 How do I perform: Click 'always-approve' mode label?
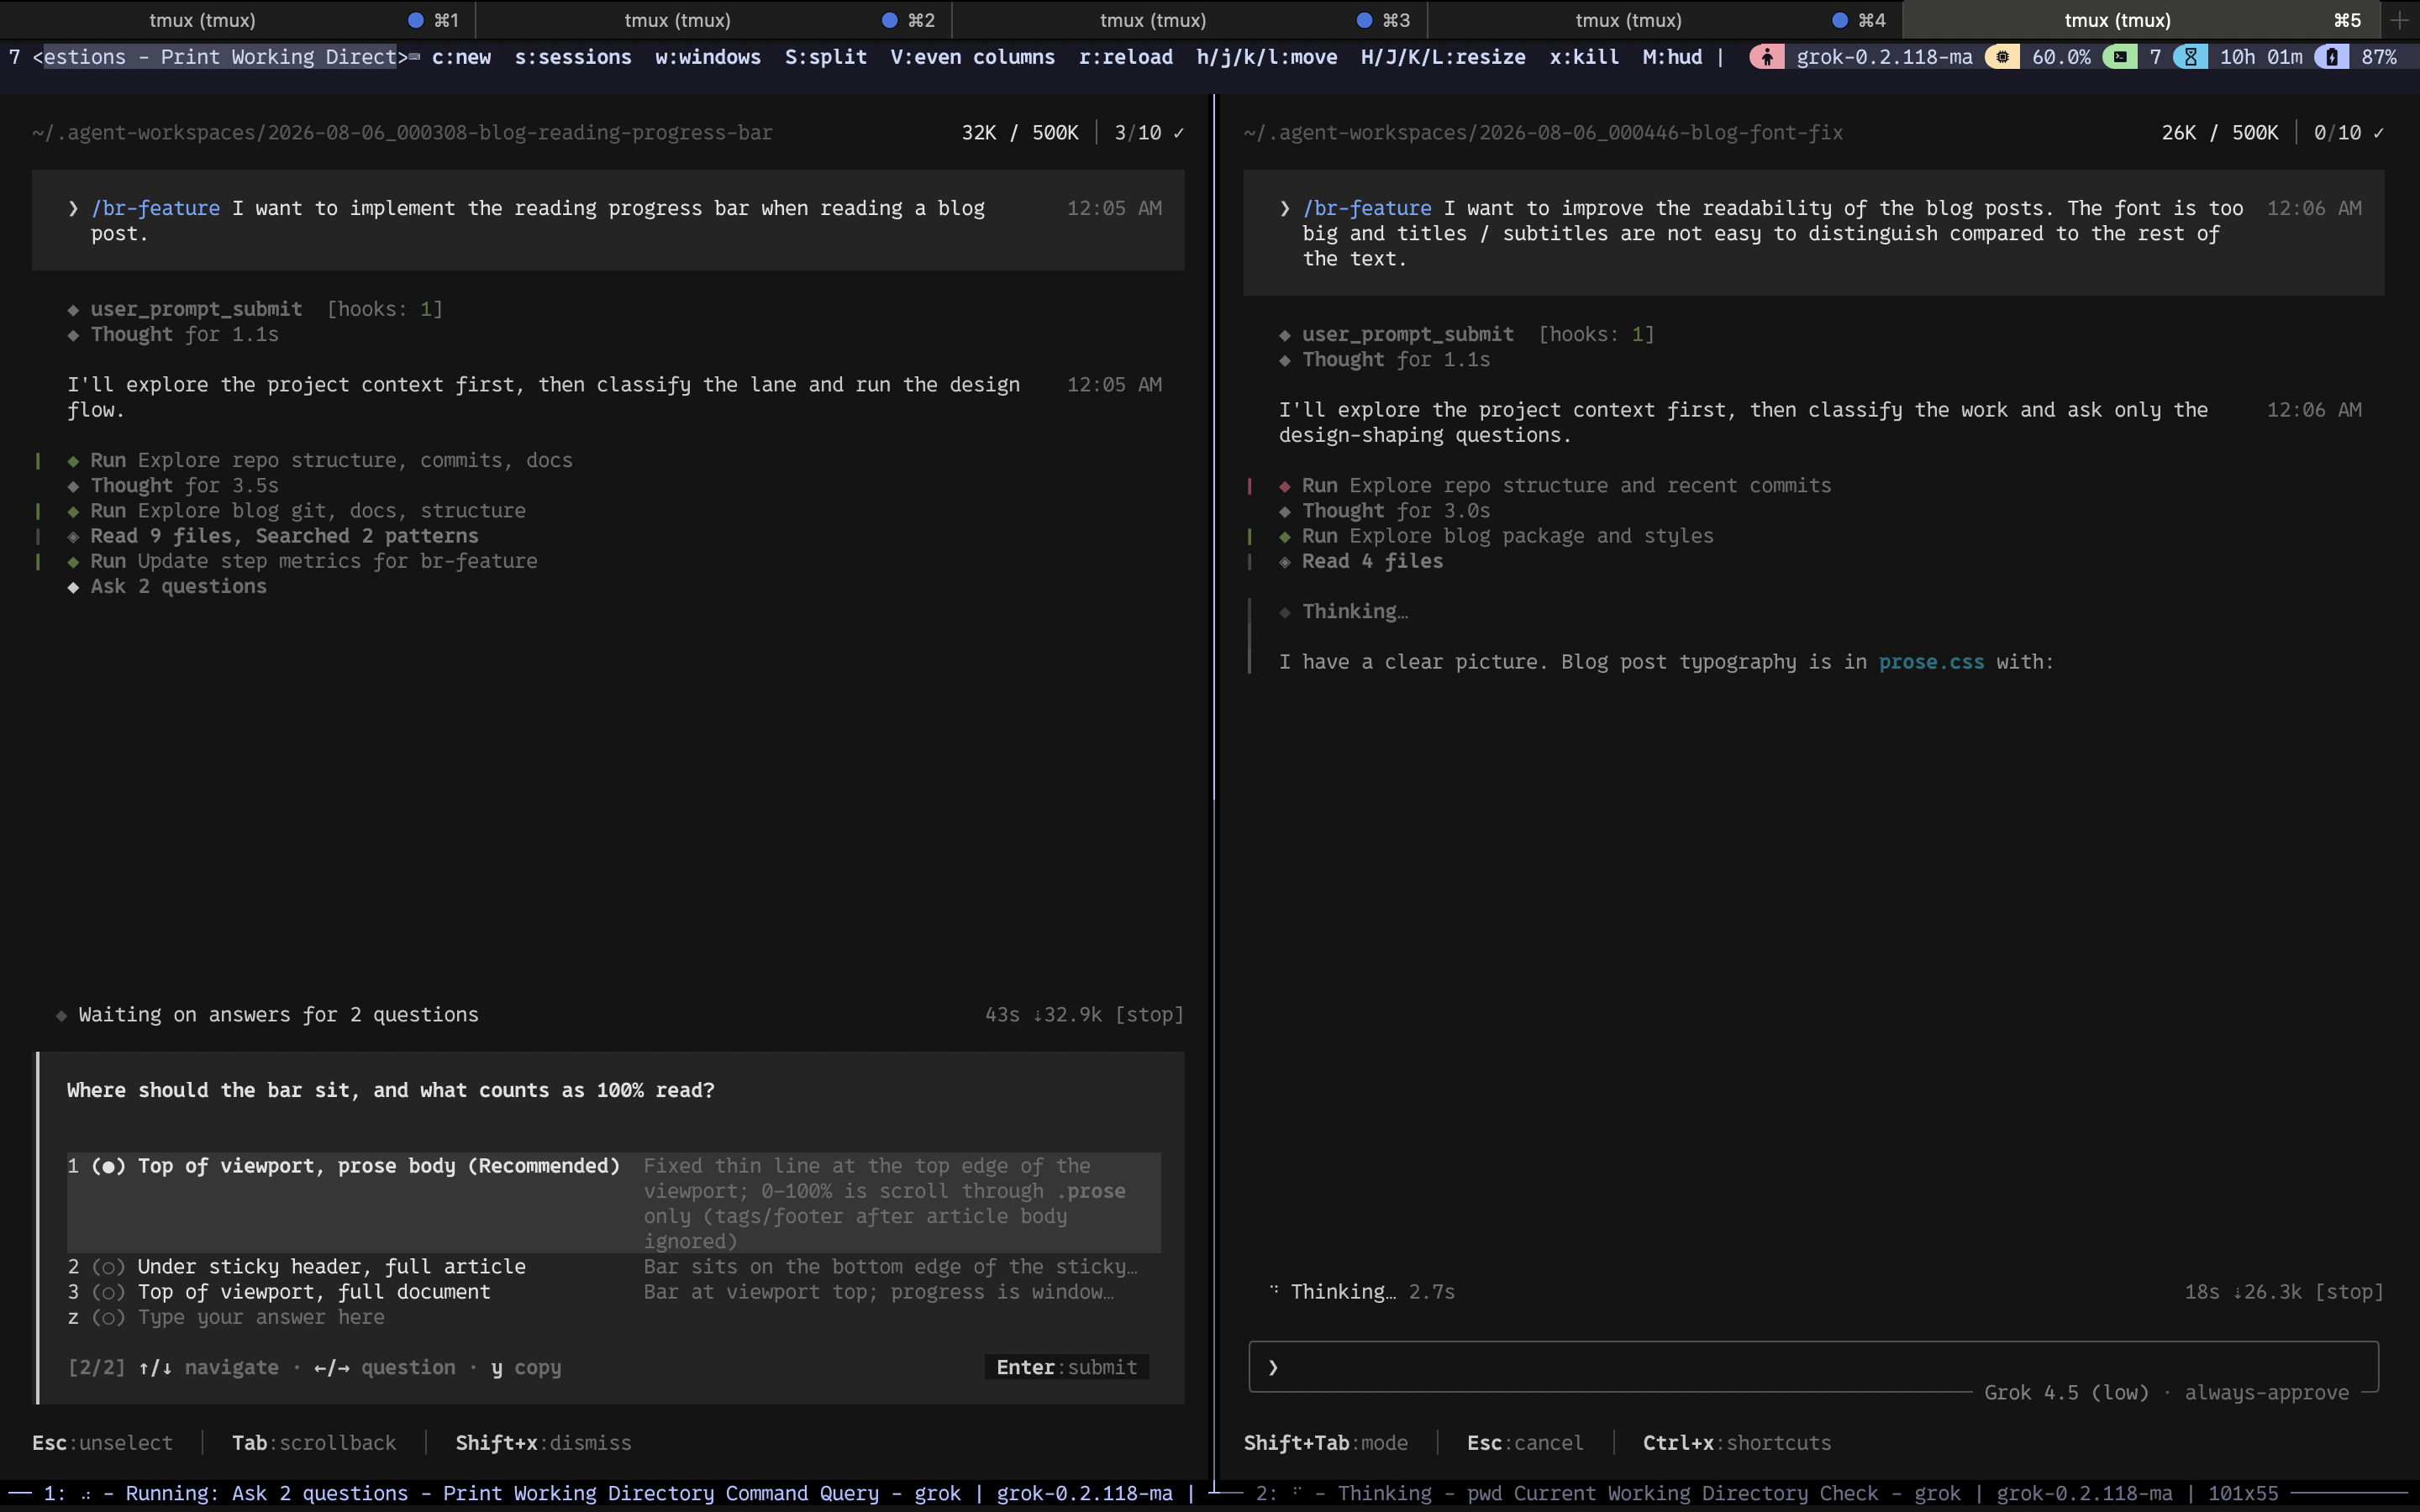pyautogui.click(x=2266, y=1393)
